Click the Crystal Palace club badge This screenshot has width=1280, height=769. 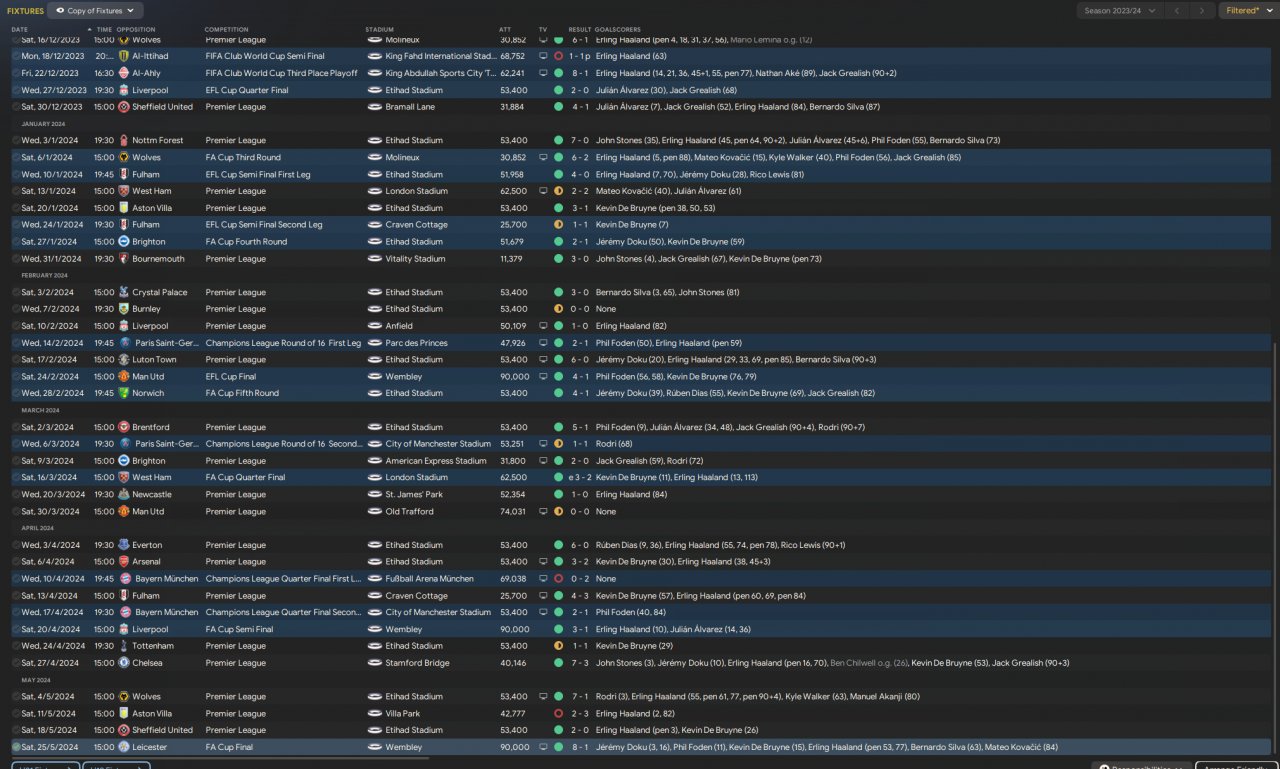tap(124, 293)
